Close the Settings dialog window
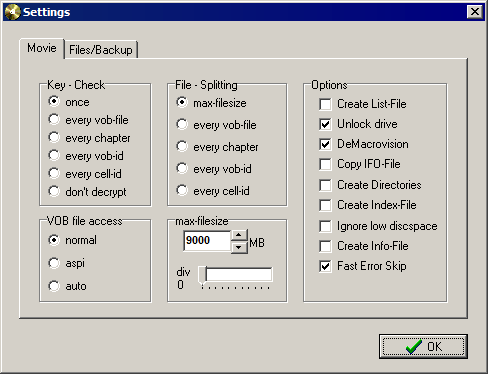 point(475,12)
